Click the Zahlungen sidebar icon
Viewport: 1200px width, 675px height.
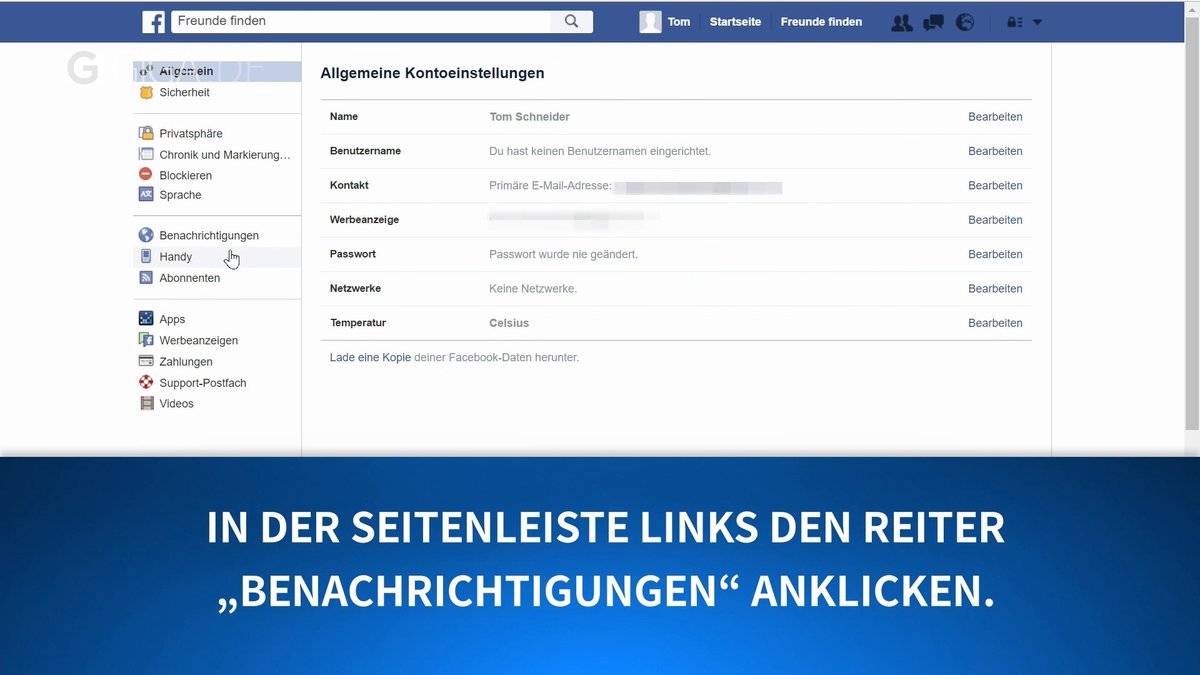pos(147,361)
